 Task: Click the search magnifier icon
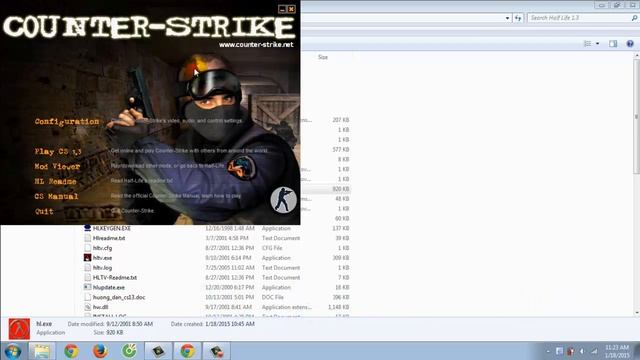[x=634, y=18]
